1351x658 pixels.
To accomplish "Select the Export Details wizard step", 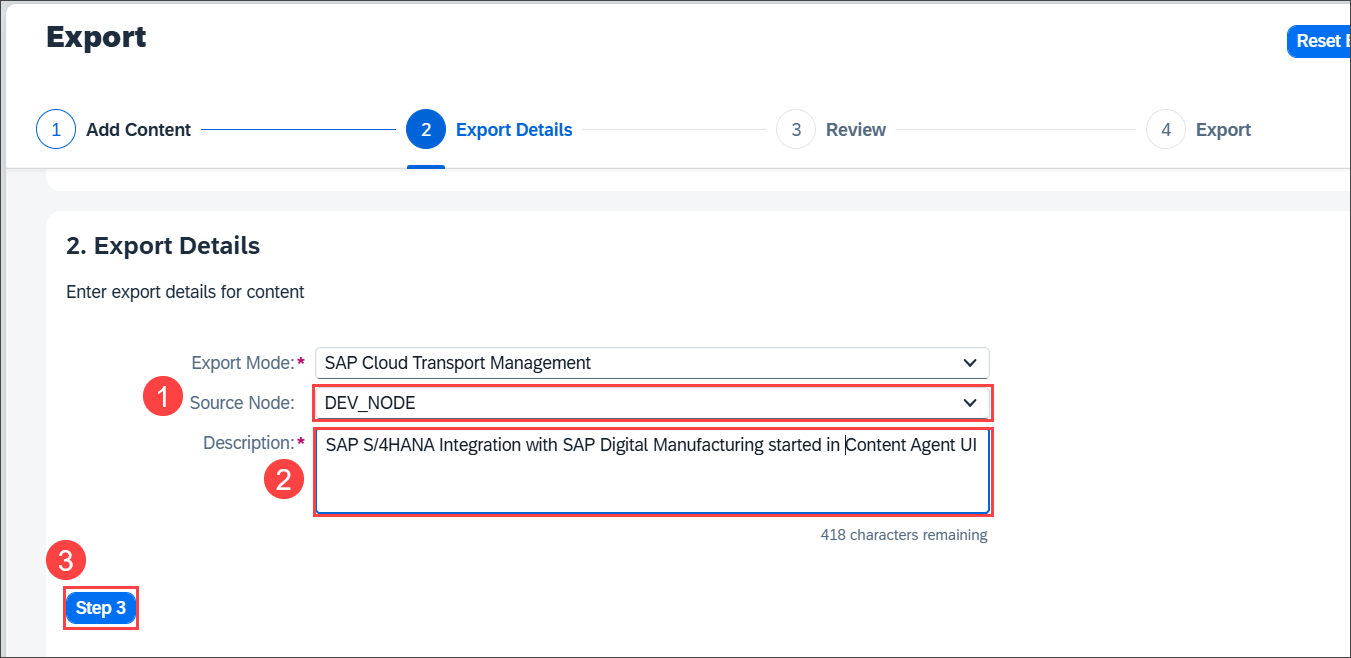I will pos(490,130).
